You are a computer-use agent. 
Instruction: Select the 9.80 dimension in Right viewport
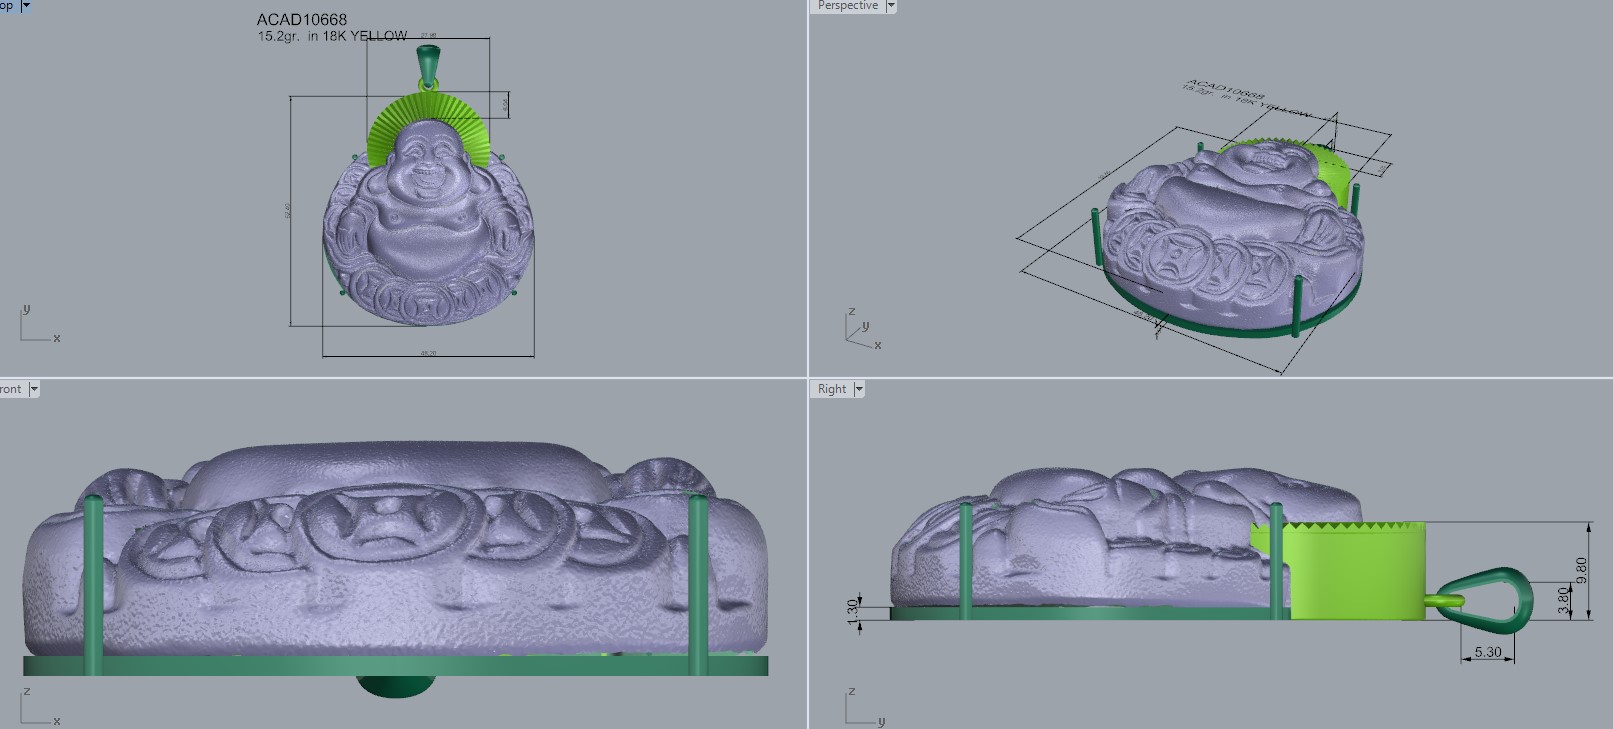(1581, 571)
